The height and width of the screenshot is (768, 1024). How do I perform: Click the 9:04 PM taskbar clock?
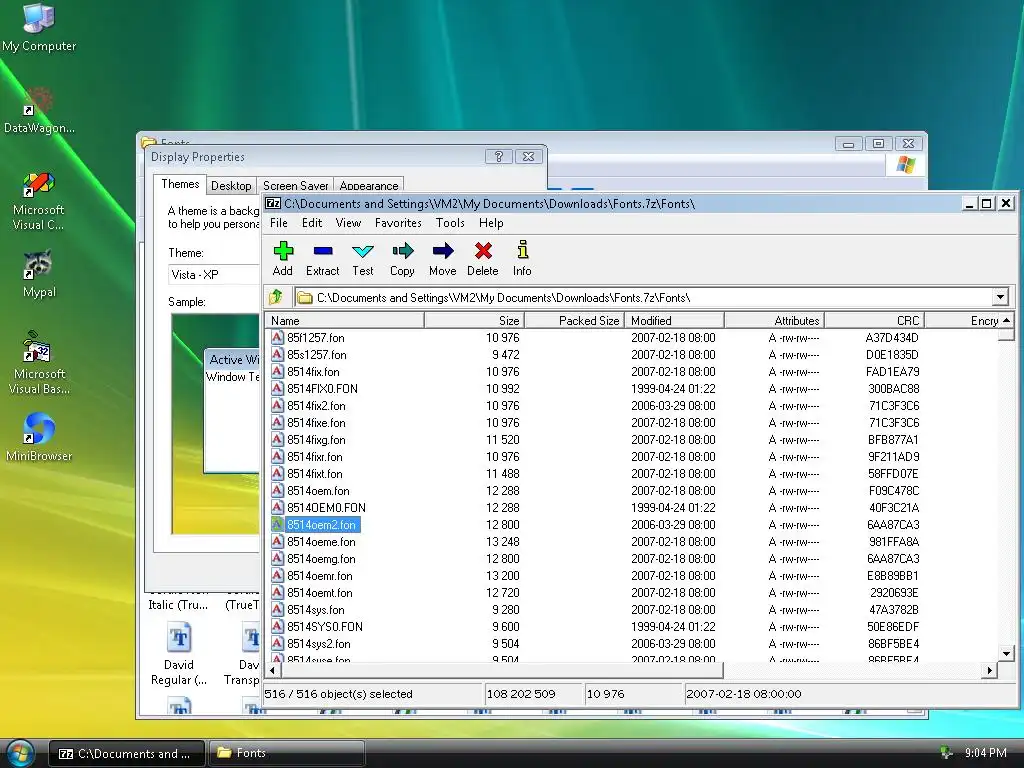coord(985,753)
